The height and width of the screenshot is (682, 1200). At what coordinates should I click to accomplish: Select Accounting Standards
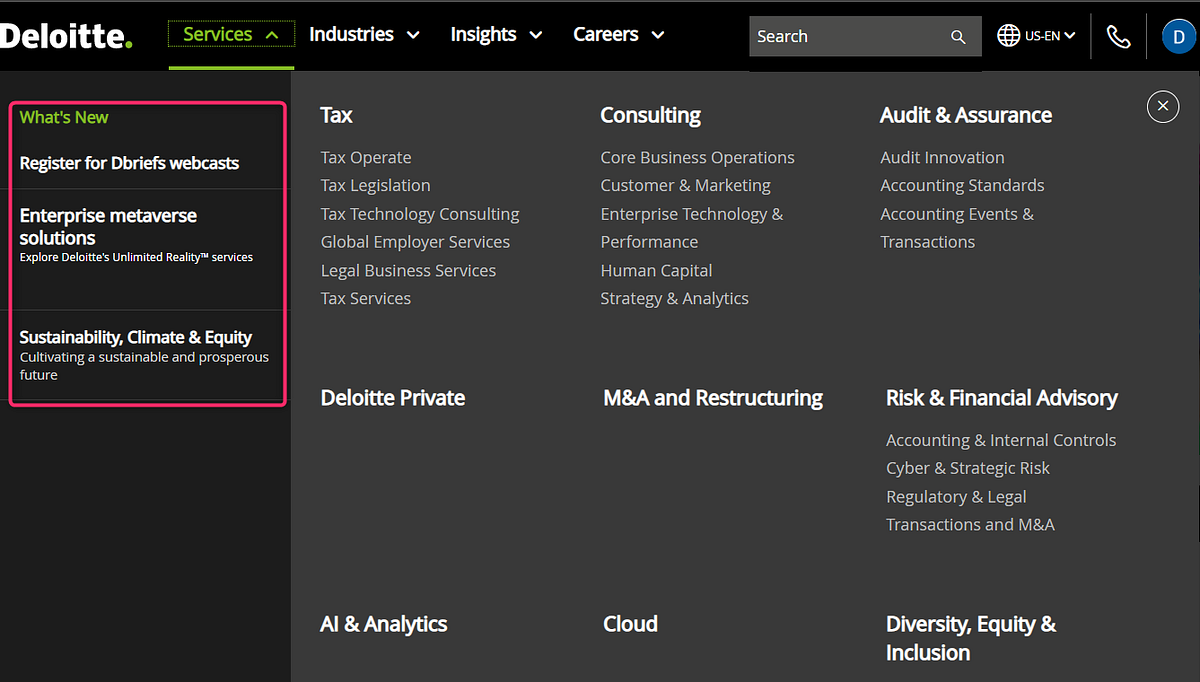tap(962, 185)
